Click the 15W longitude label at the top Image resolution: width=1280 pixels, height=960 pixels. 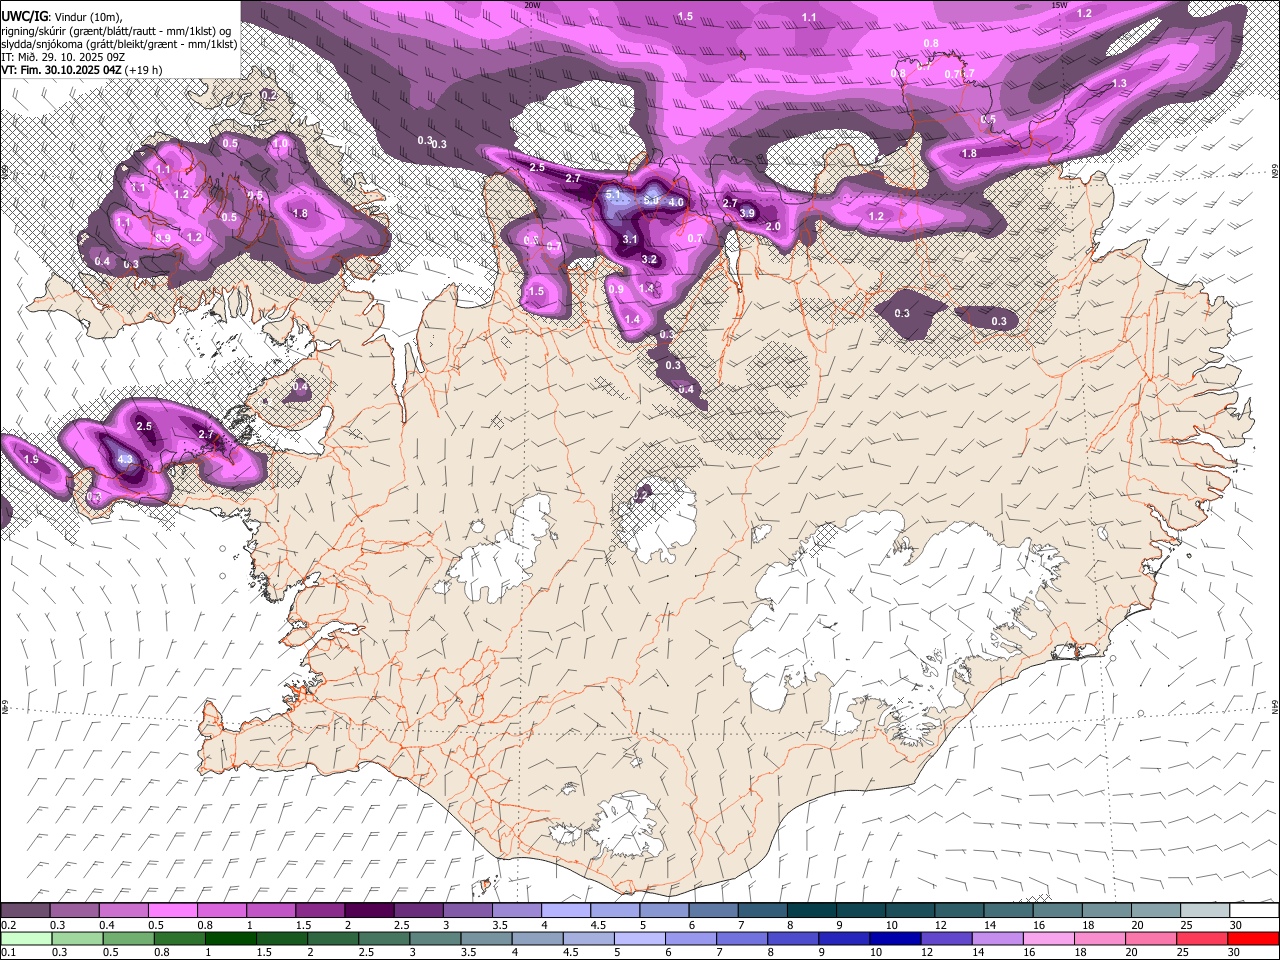click(1059, 5)
